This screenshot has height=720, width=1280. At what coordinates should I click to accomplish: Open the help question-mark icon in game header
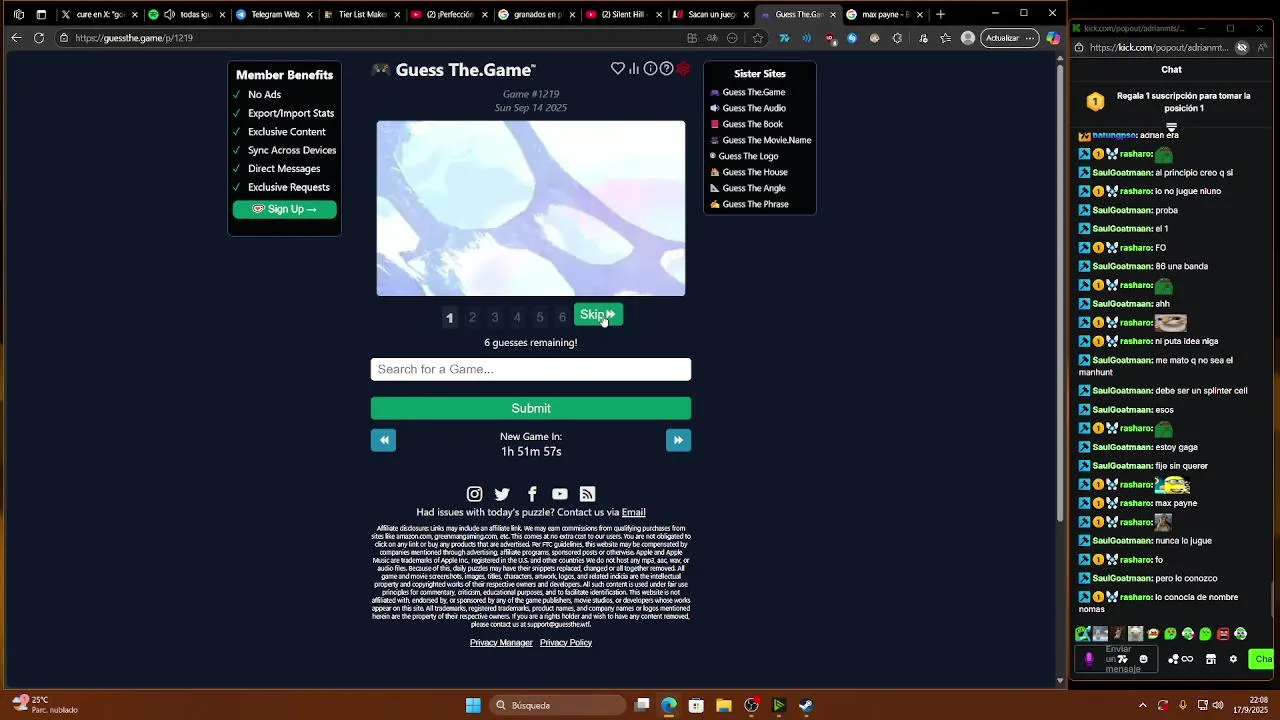click(x=666, y=68)
